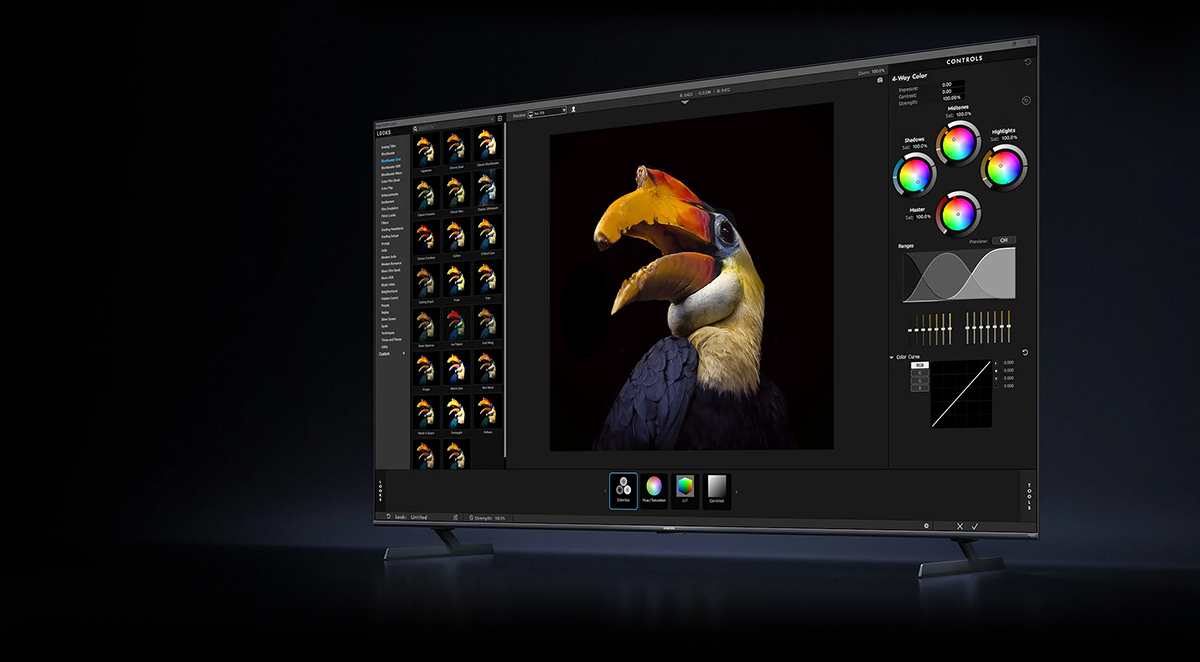Open settings via the gear icon
This screenshot has height=662, width=1200.
pyautogui.click(x=926, y=525)
